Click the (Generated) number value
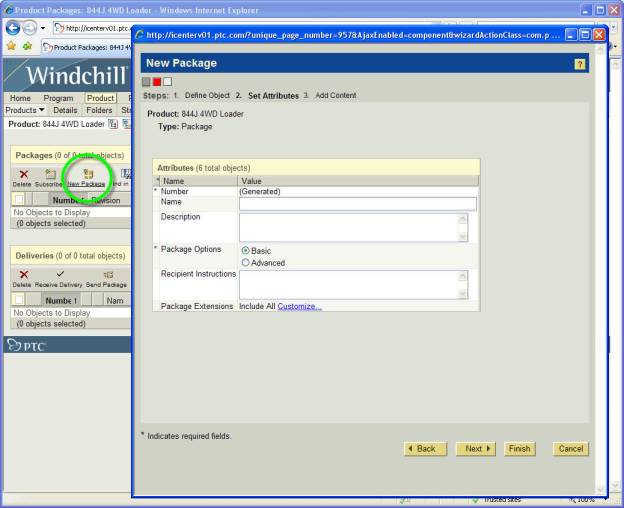 point(259,191)
